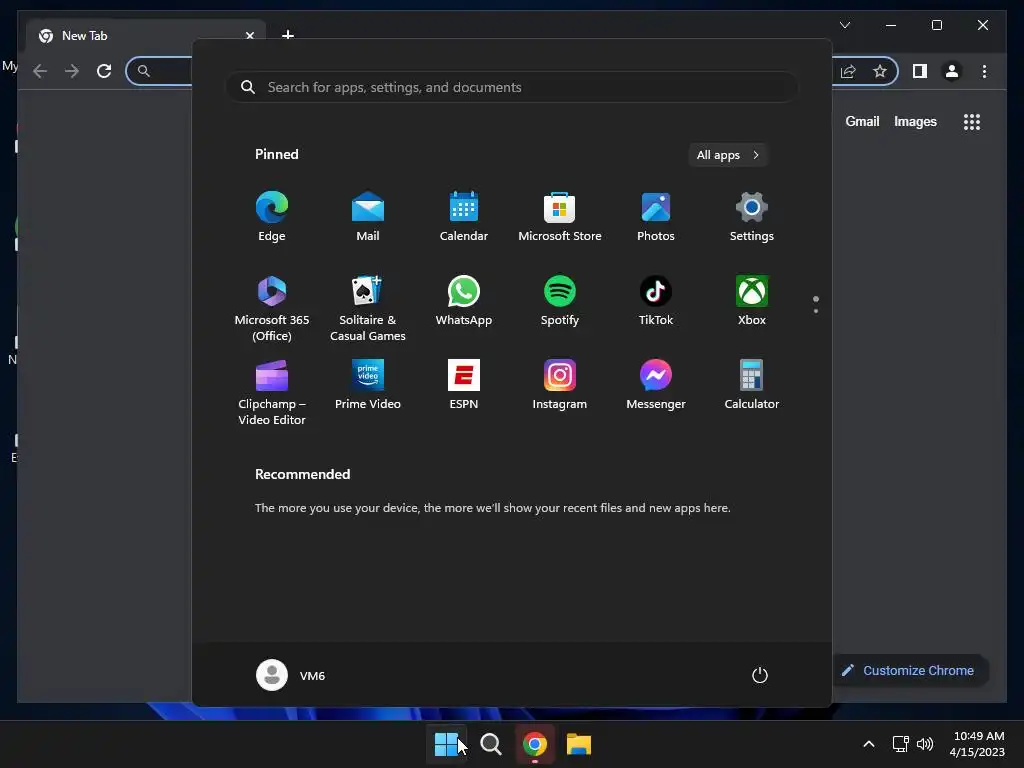1024x768 pixels.
Task: Open File Explorer from the taskbar
Action: point(579,744)
